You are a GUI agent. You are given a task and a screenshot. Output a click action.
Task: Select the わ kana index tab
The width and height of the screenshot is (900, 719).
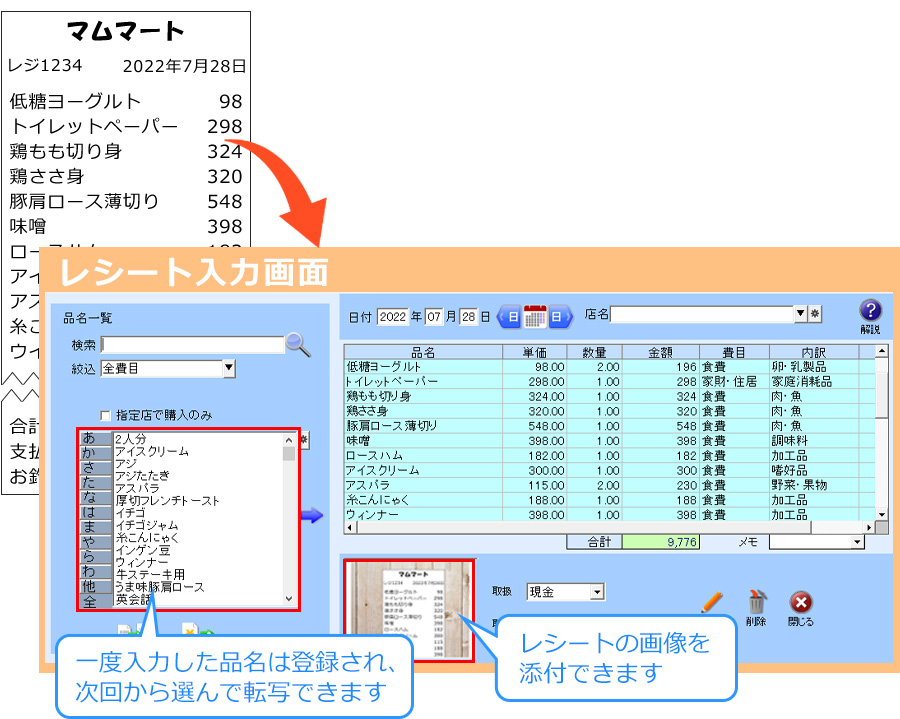(95, 573)
